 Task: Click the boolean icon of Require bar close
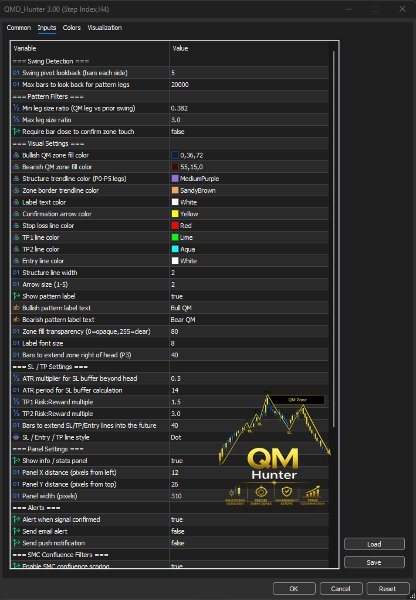pos(16,132)
